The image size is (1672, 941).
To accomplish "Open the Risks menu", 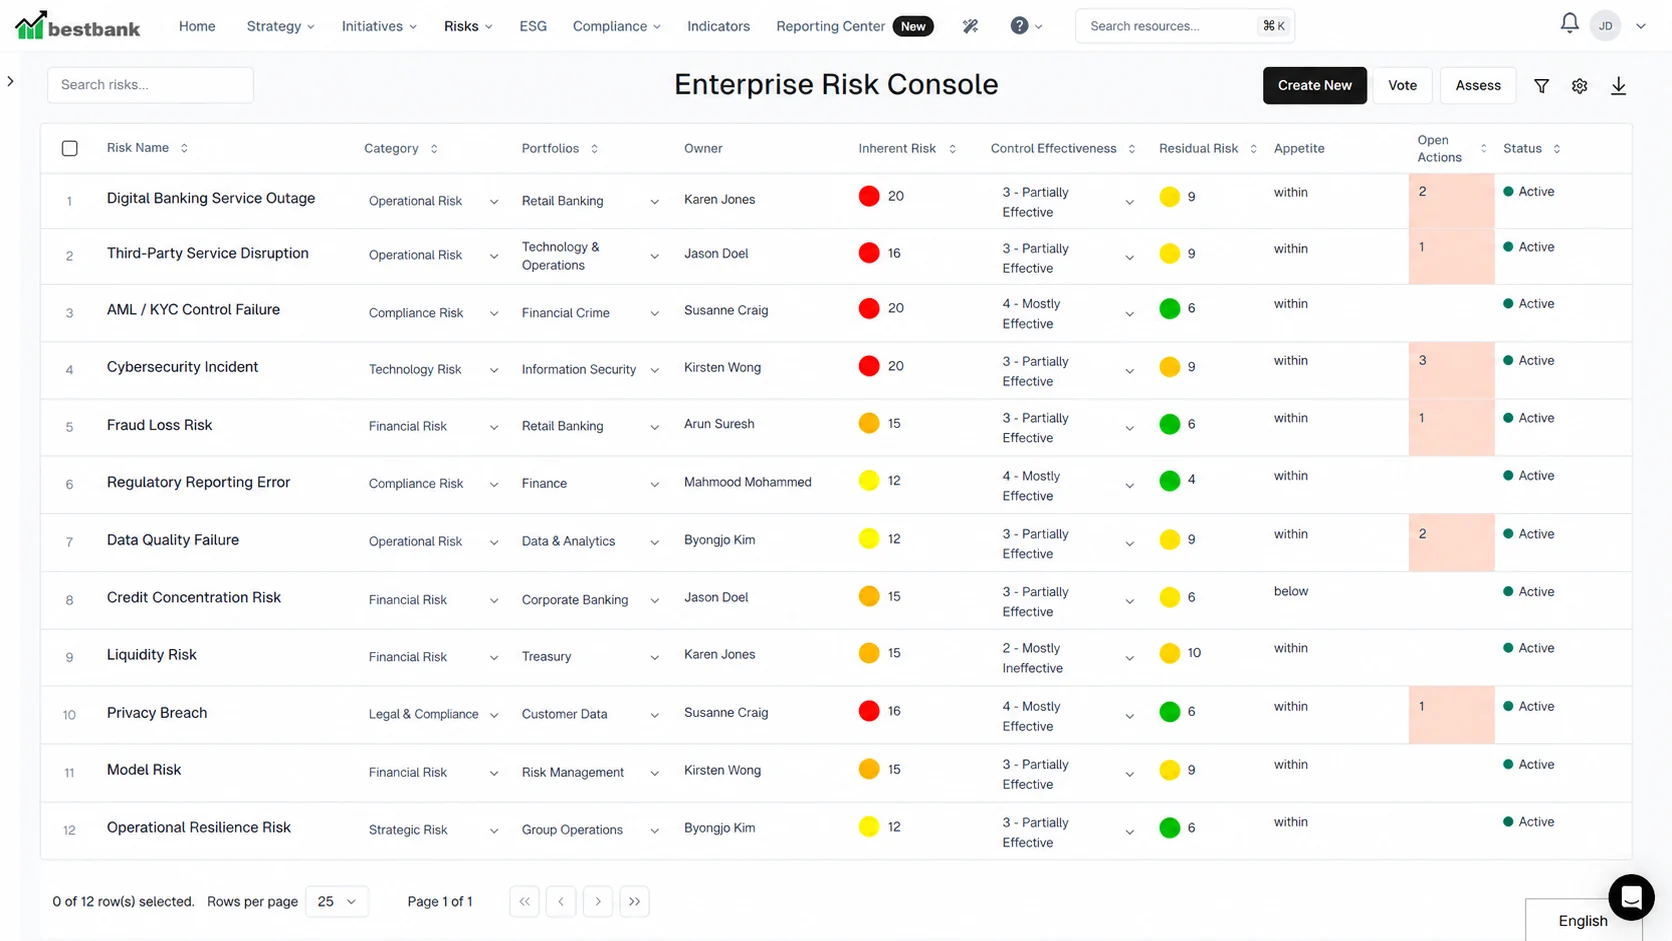I will tap(468, 26).
